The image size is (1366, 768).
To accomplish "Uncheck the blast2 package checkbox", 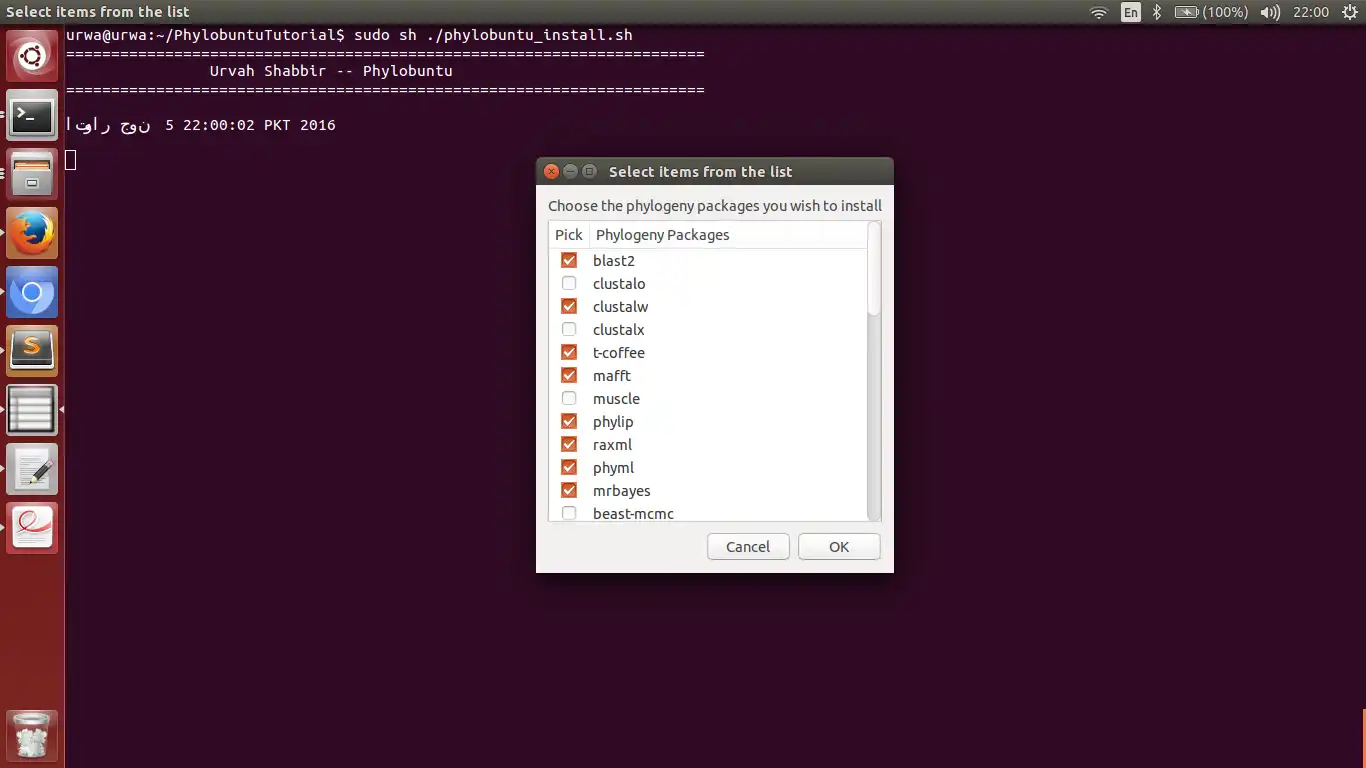I will pyautogui.click(x=569, y=260).
